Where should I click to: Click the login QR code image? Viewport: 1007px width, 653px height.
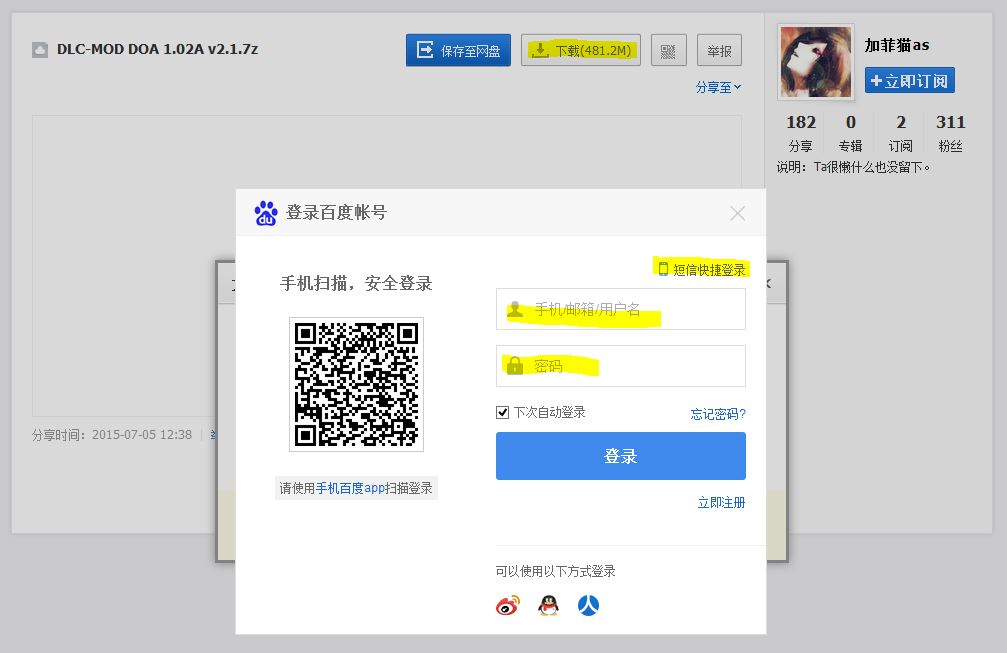[x=356, y=384]
